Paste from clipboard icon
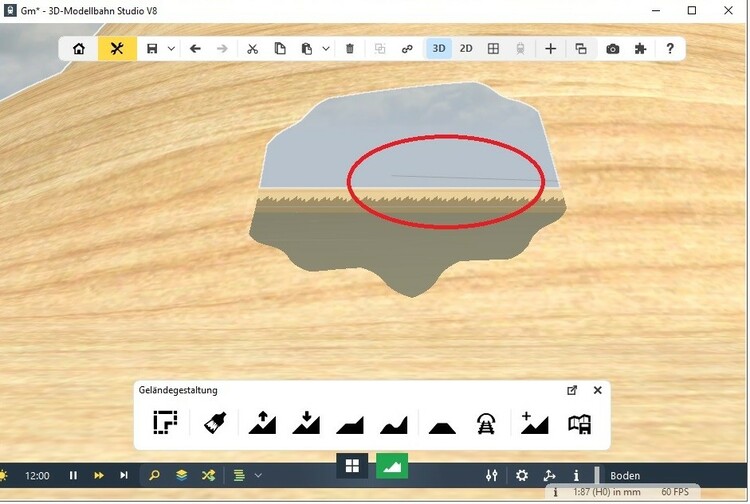Screen dimensions: 750x504 [307, 48]
